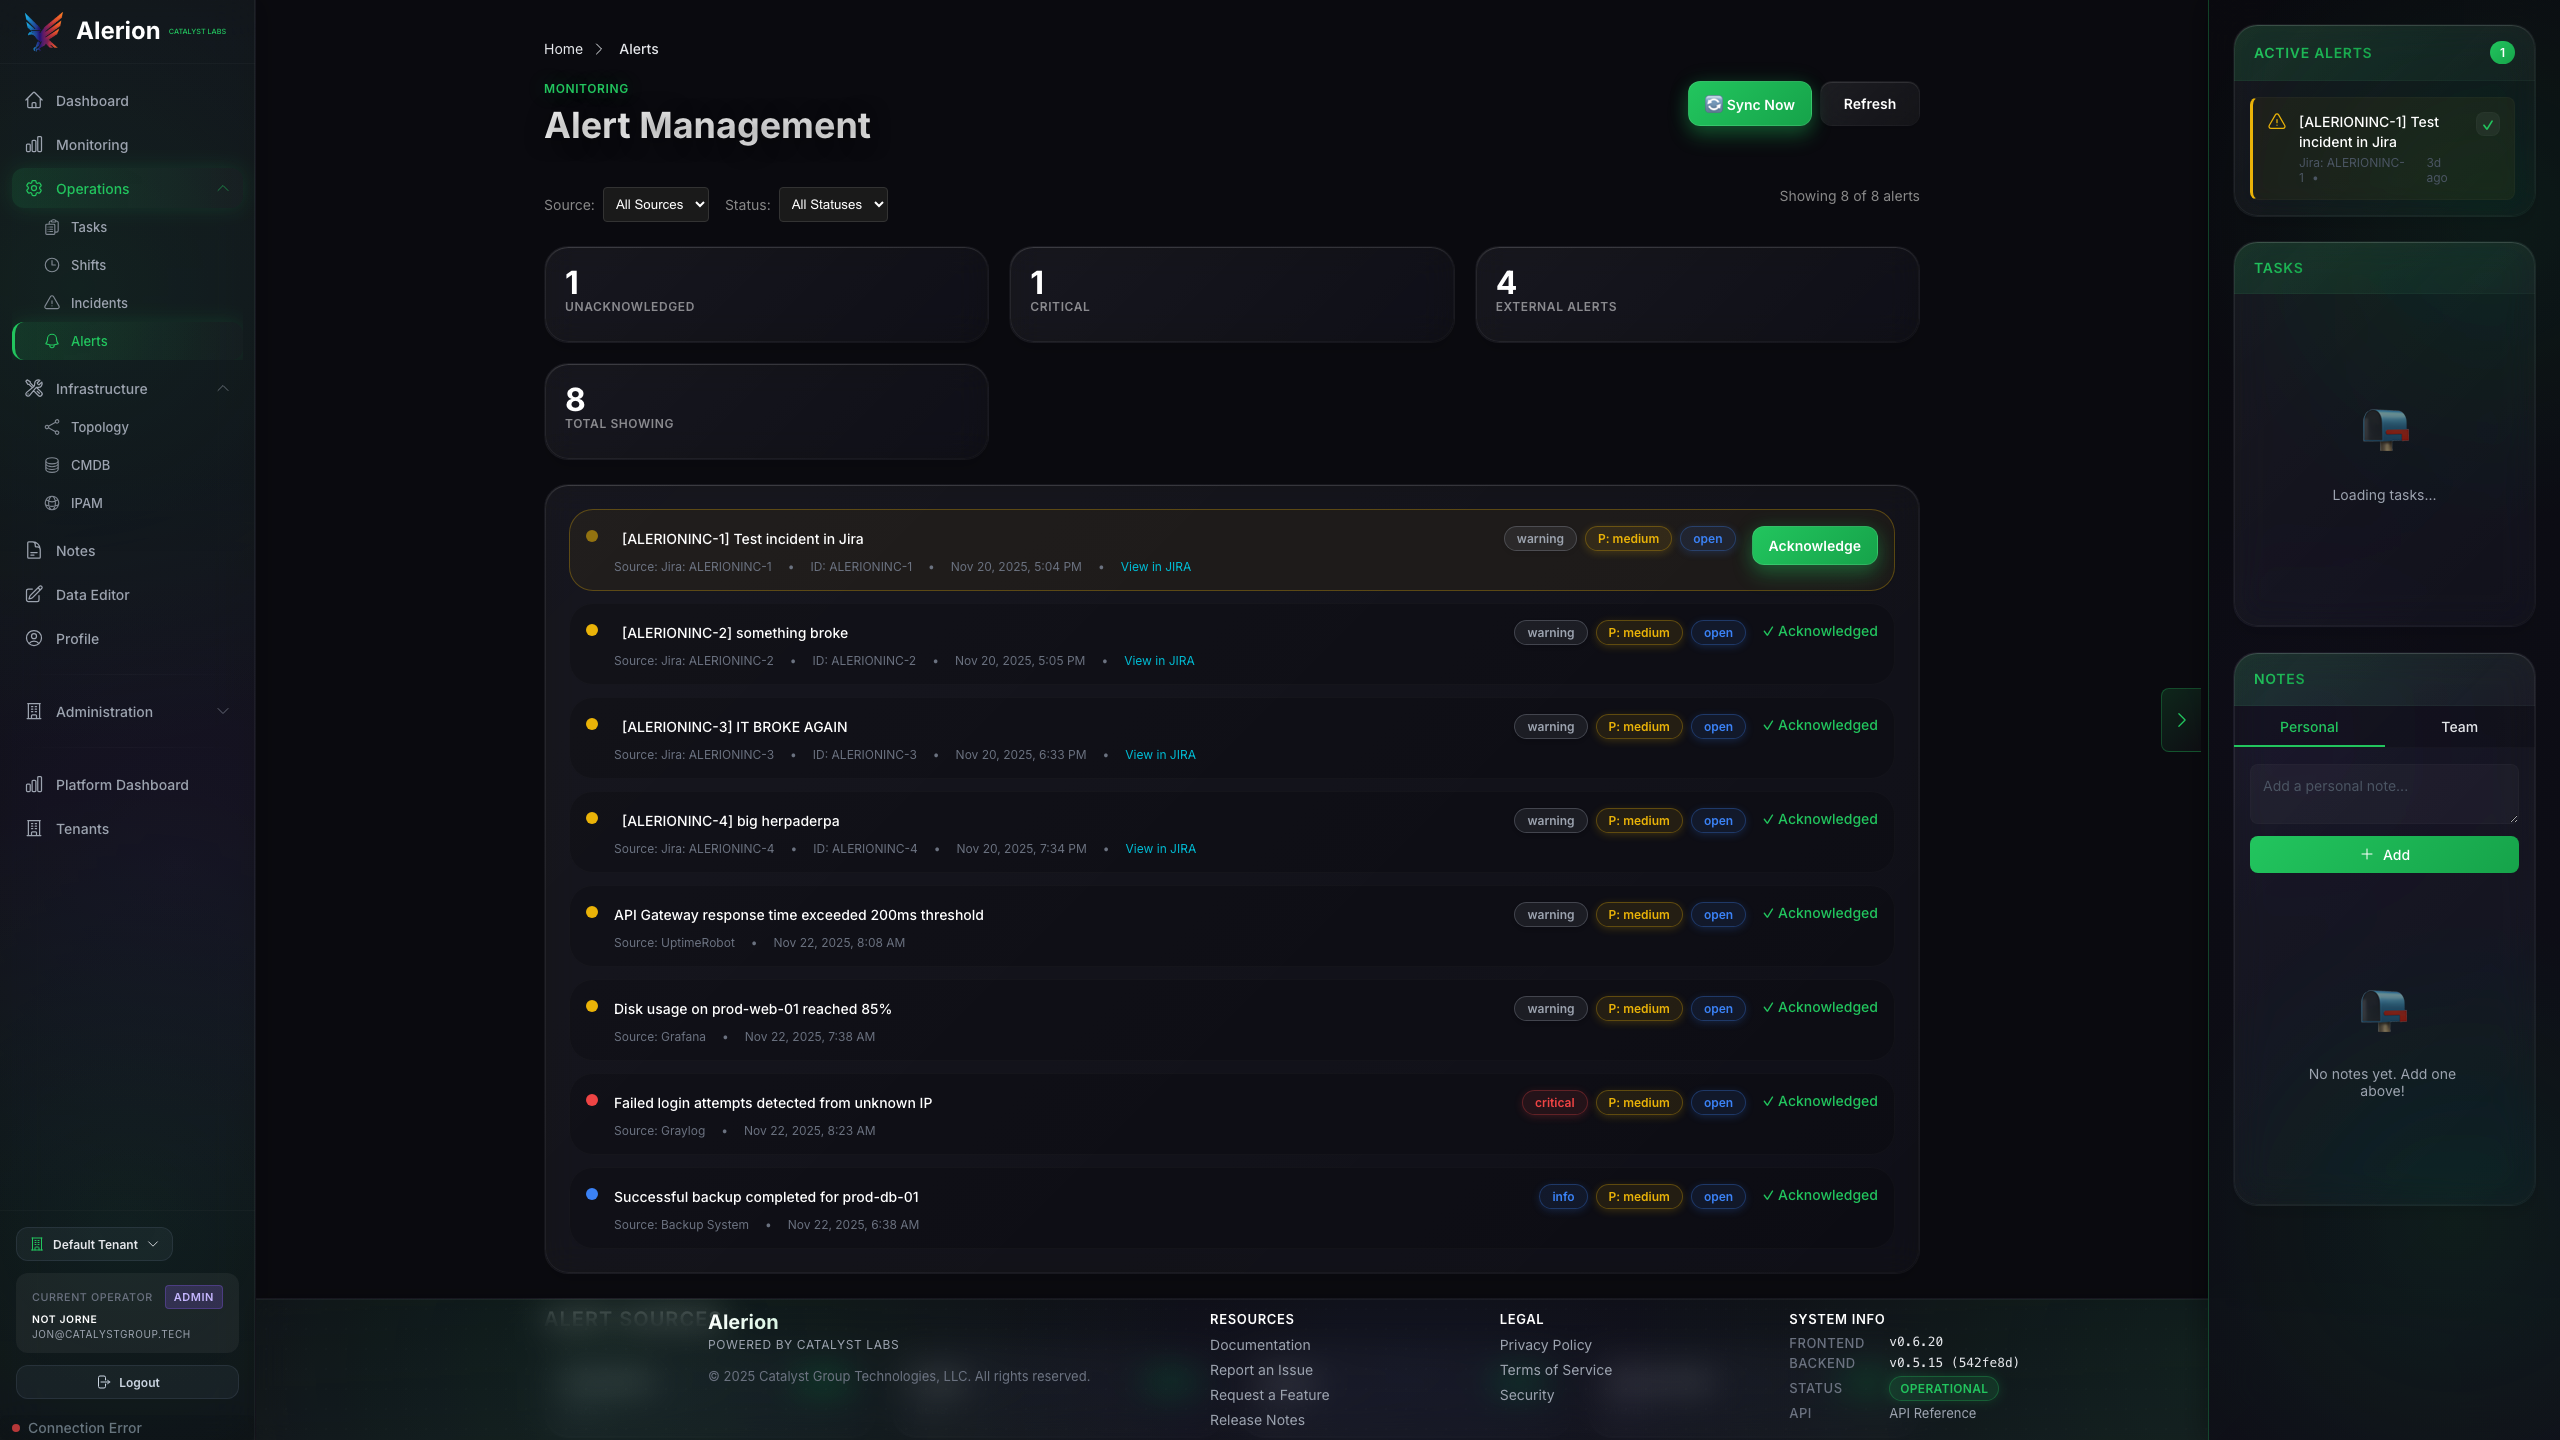Open the Topology sidebar icon

52,427
